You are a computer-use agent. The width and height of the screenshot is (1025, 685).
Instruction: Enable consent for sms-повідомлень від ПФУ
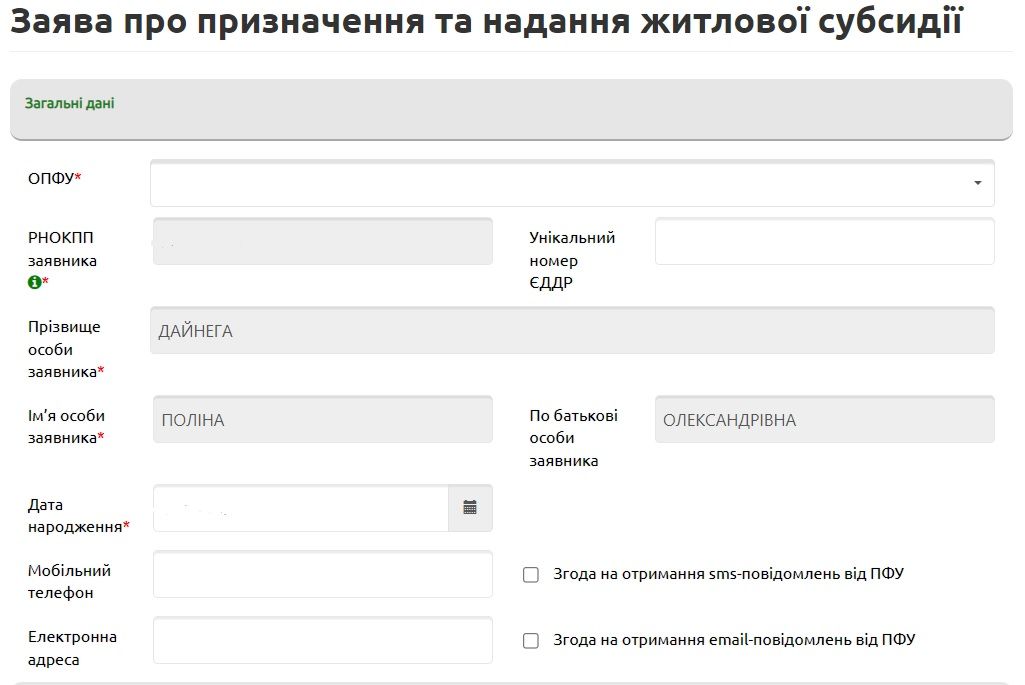(x=531, y=574)
